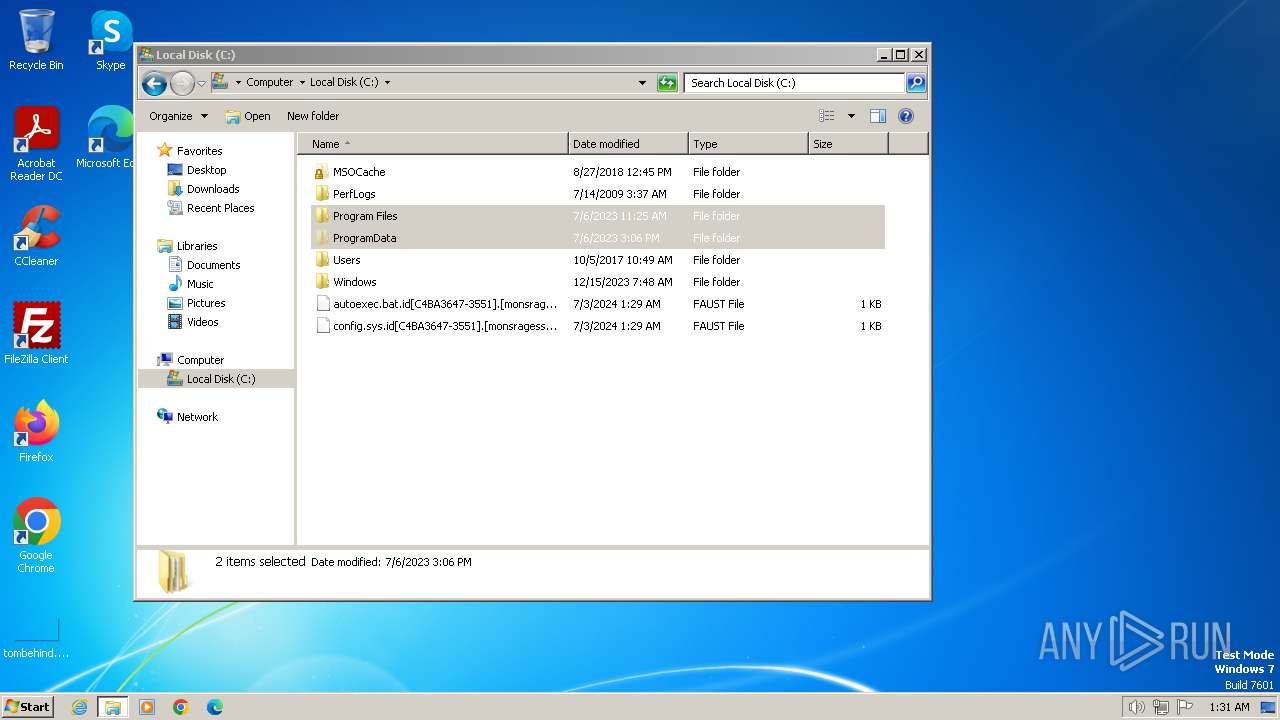Sort by Date modified column
The image size is (1280, 720).
pyautogui.click(x=628, y=144)
